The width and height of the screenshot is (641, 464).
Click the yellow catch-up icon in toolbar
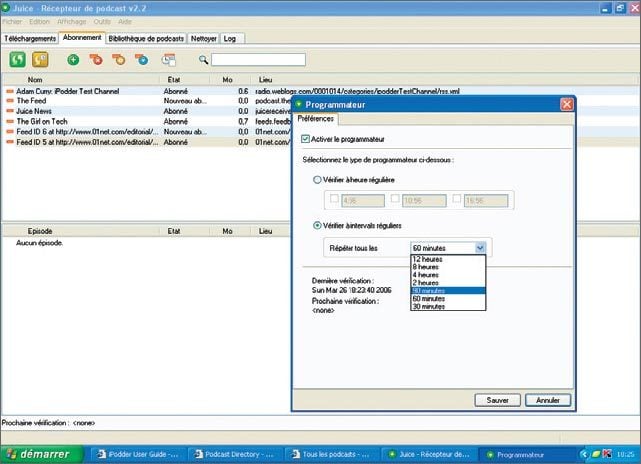pyautogui.click(x=38, y=60)
